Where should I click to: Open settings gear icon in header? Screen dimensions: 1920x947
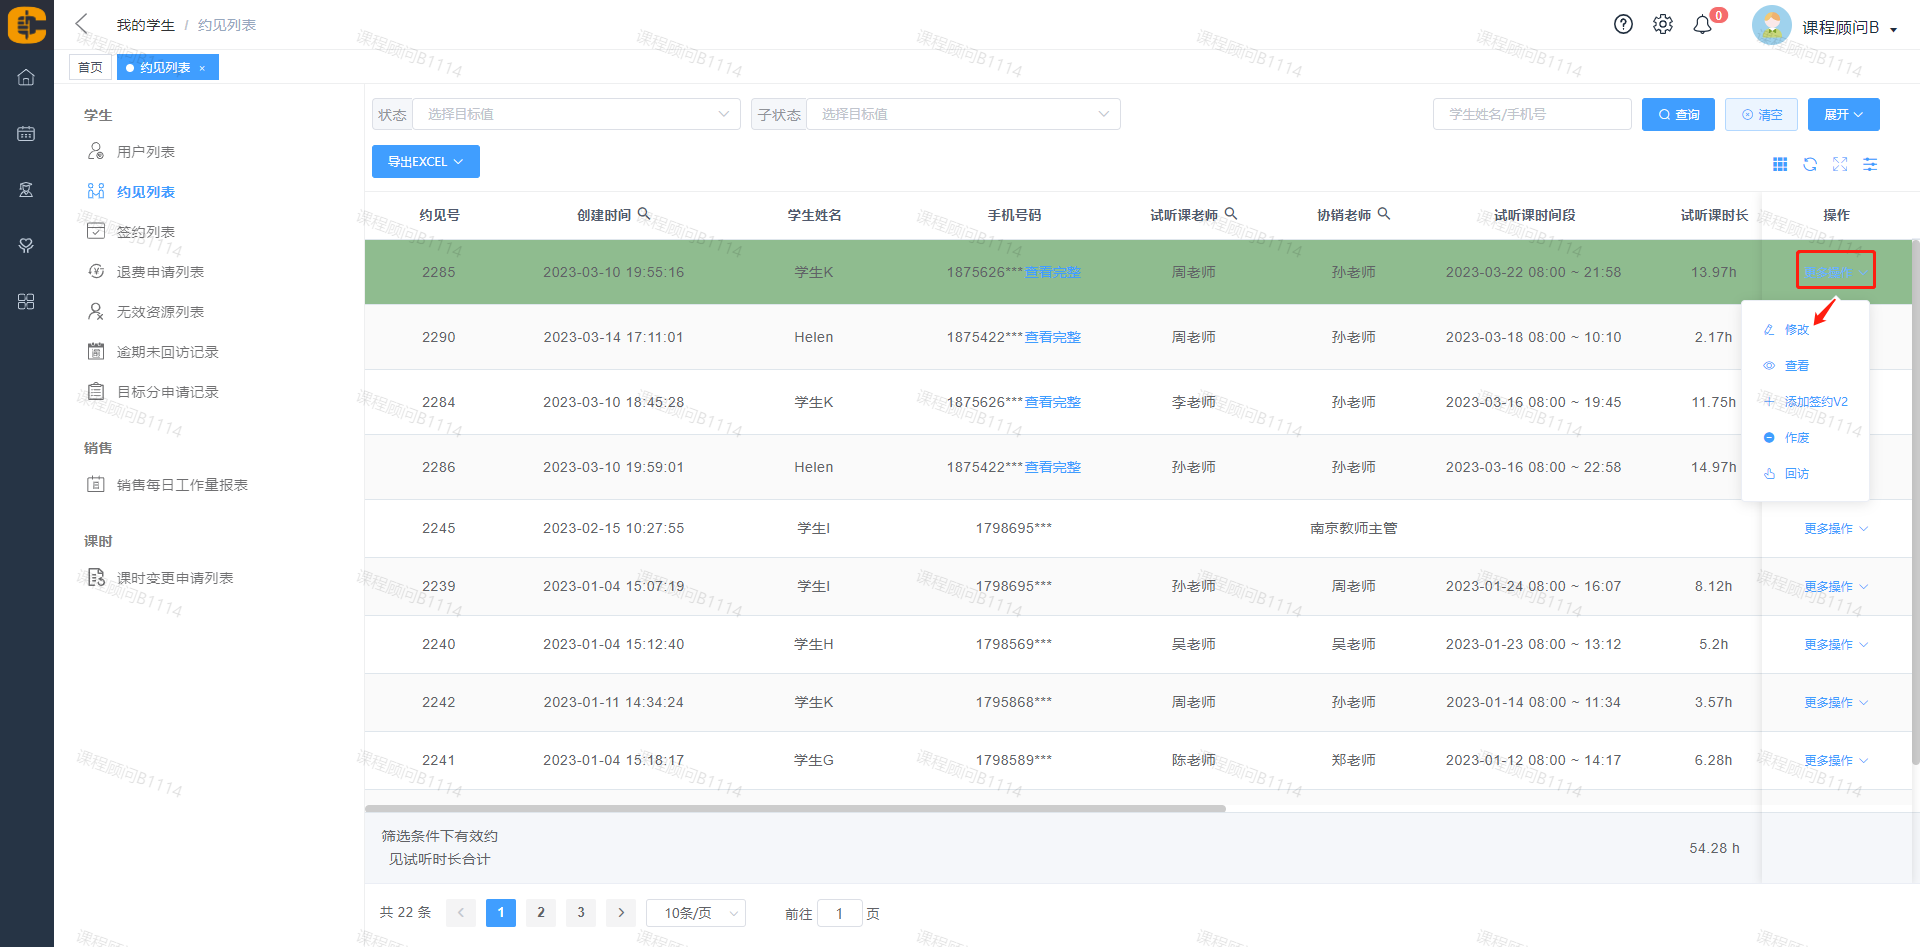pos(1662,25)
